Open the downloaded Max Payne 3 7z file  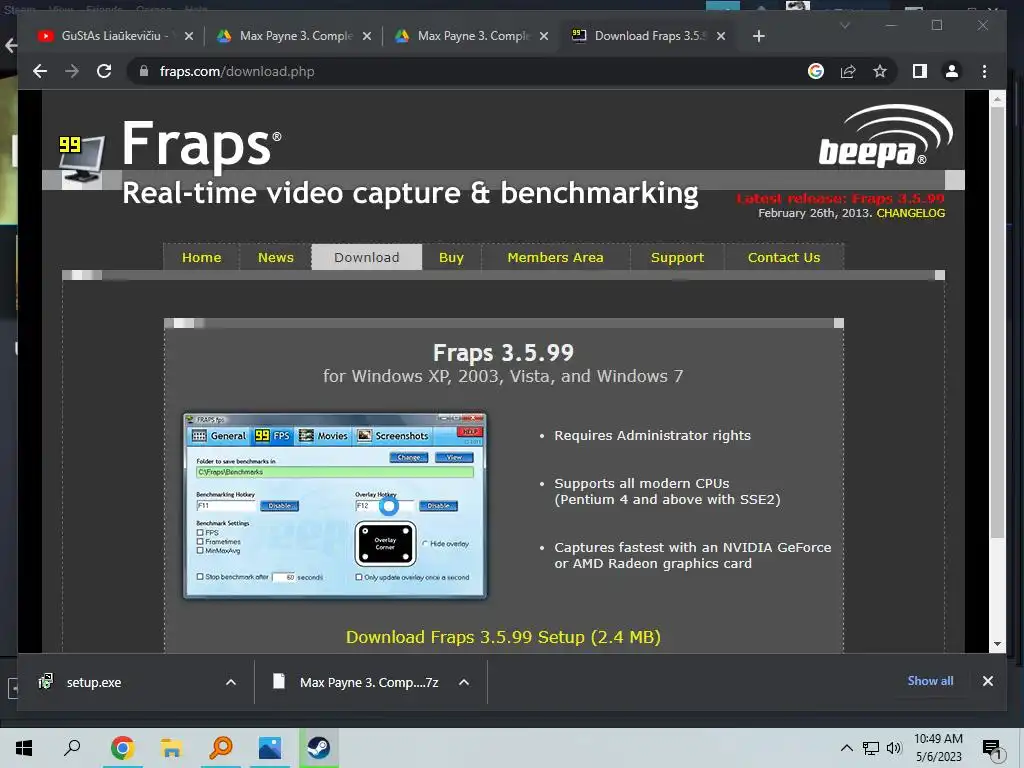point(356,682)
